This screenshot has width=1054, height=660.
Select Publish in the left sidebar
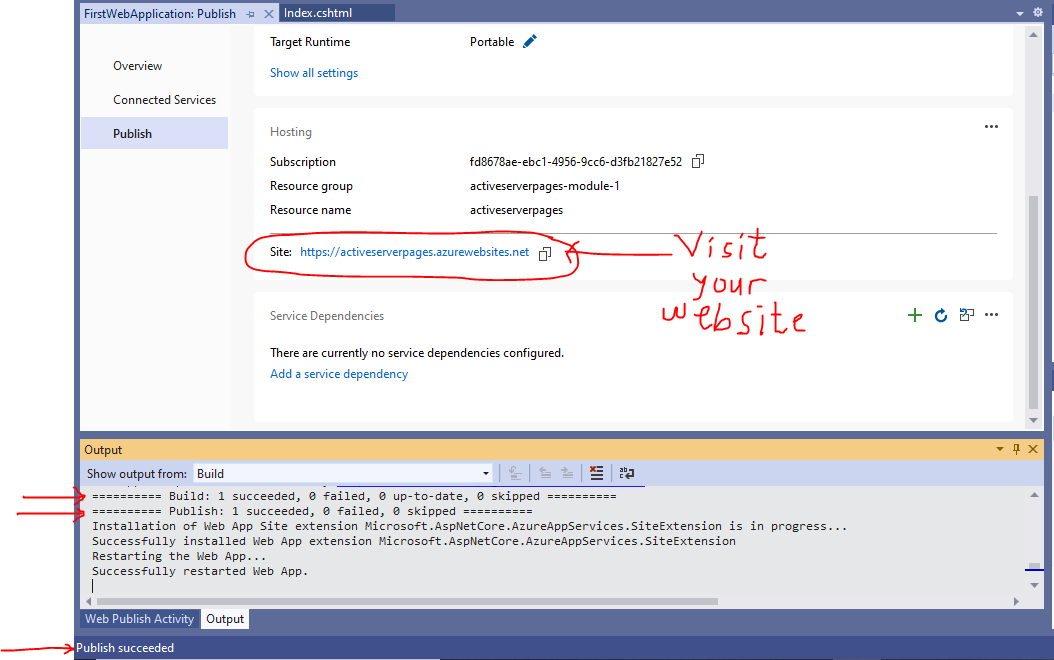point(155,133)
